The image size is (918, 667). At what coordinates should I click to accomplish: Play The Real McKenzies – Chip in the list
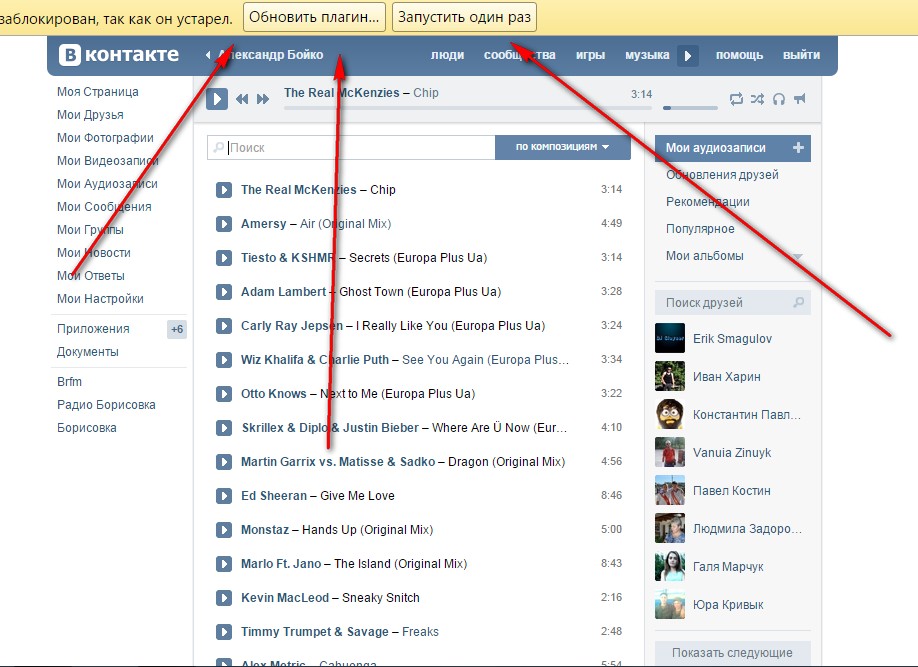tap(224, 190)
